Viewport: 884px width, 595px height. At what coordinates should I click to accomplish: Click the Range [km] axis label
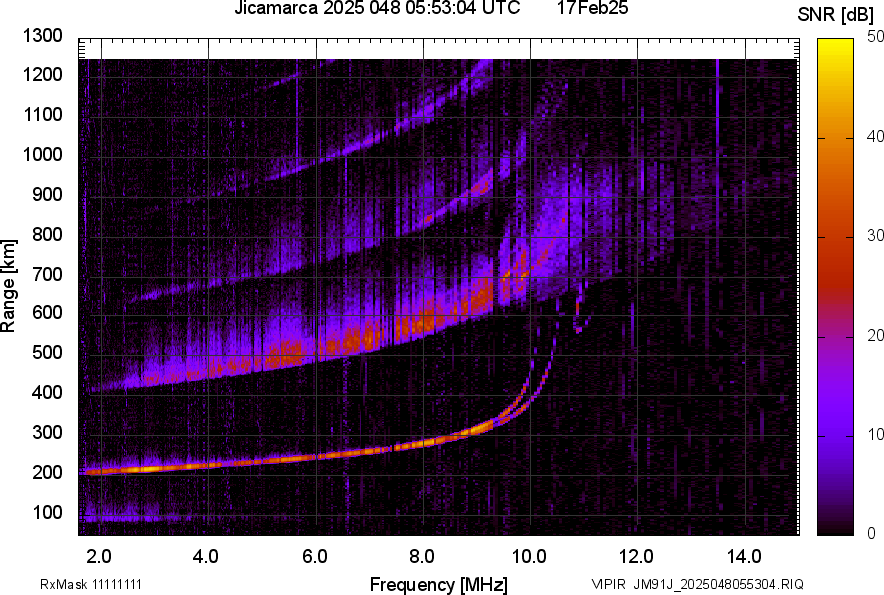[12, 287]
